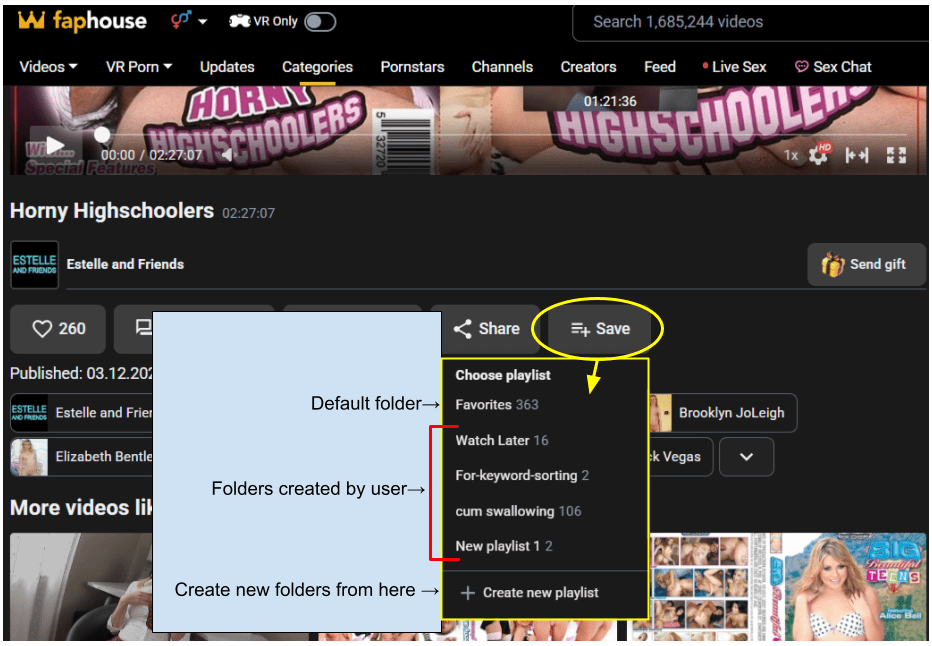Open the Videos dropdown menu

click(48, 67)
